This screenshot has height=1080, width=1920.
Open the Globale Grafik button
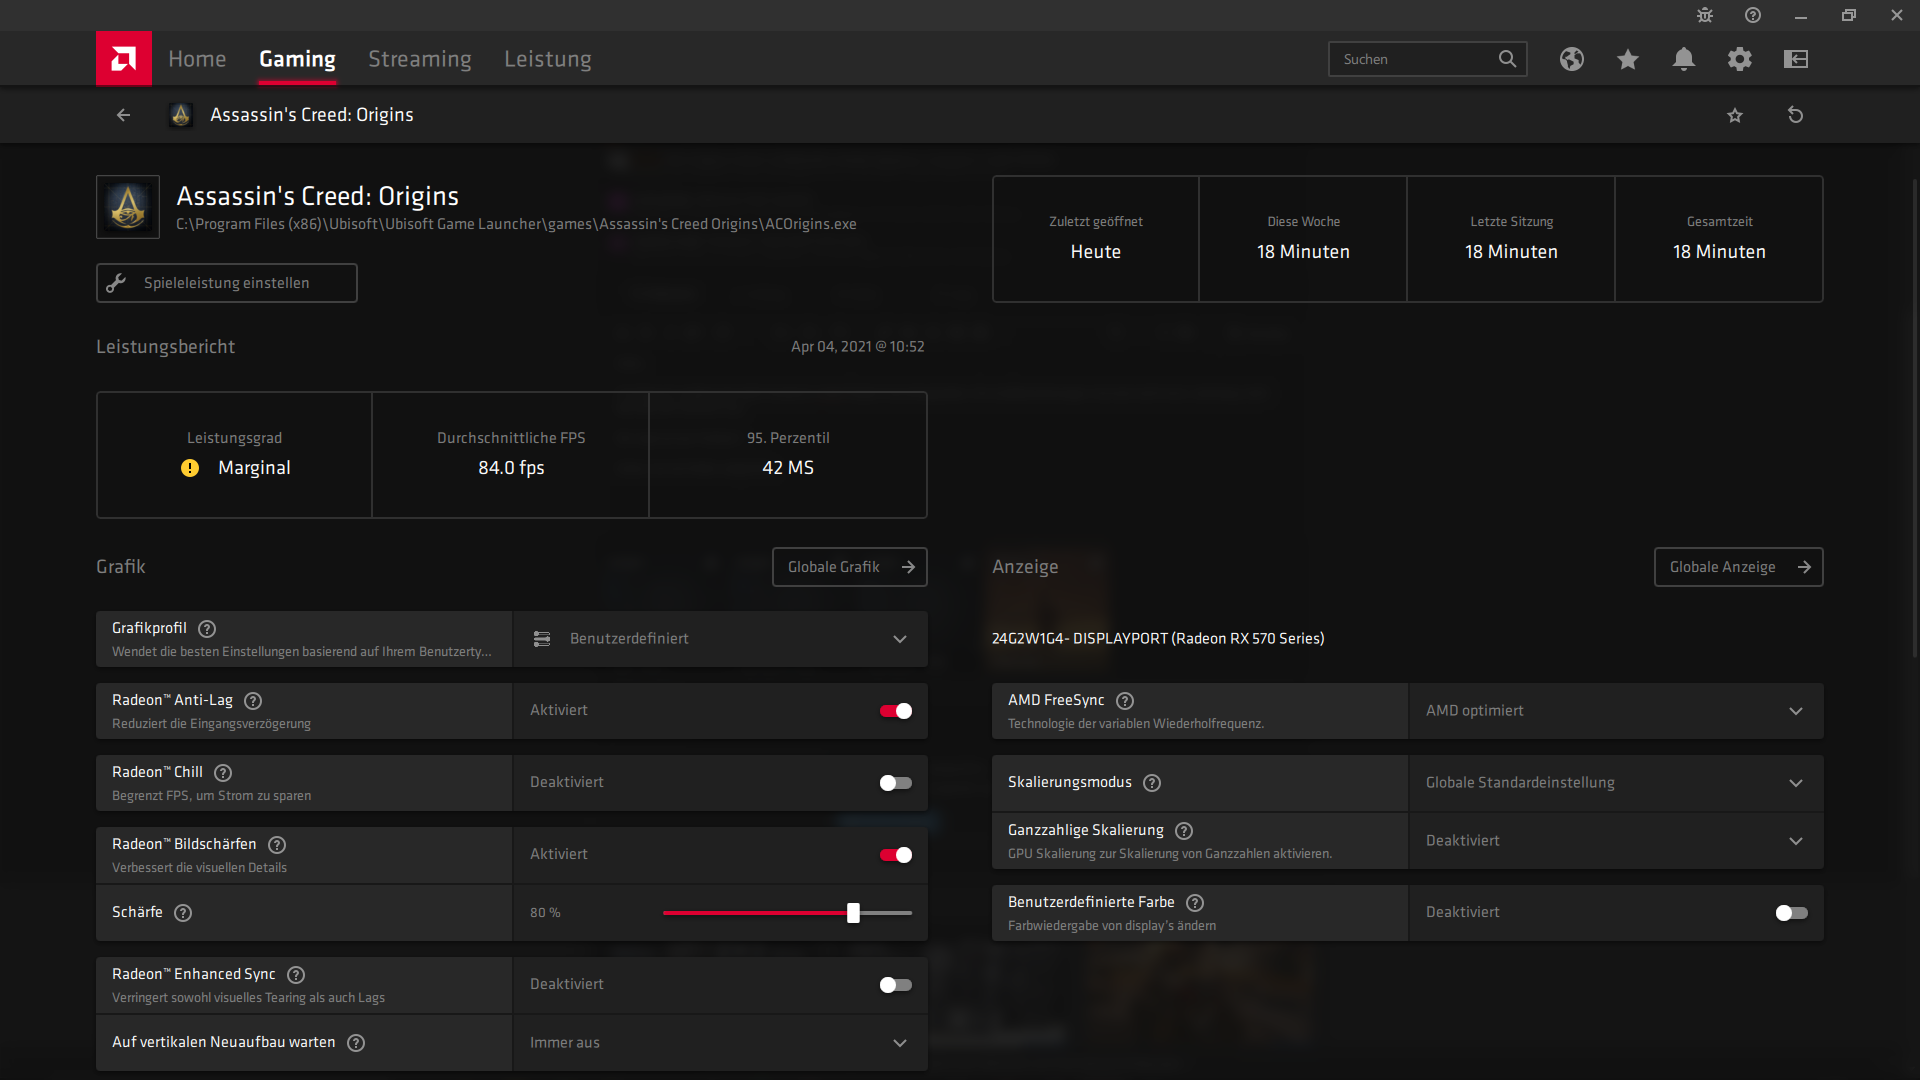click(849, 567)
